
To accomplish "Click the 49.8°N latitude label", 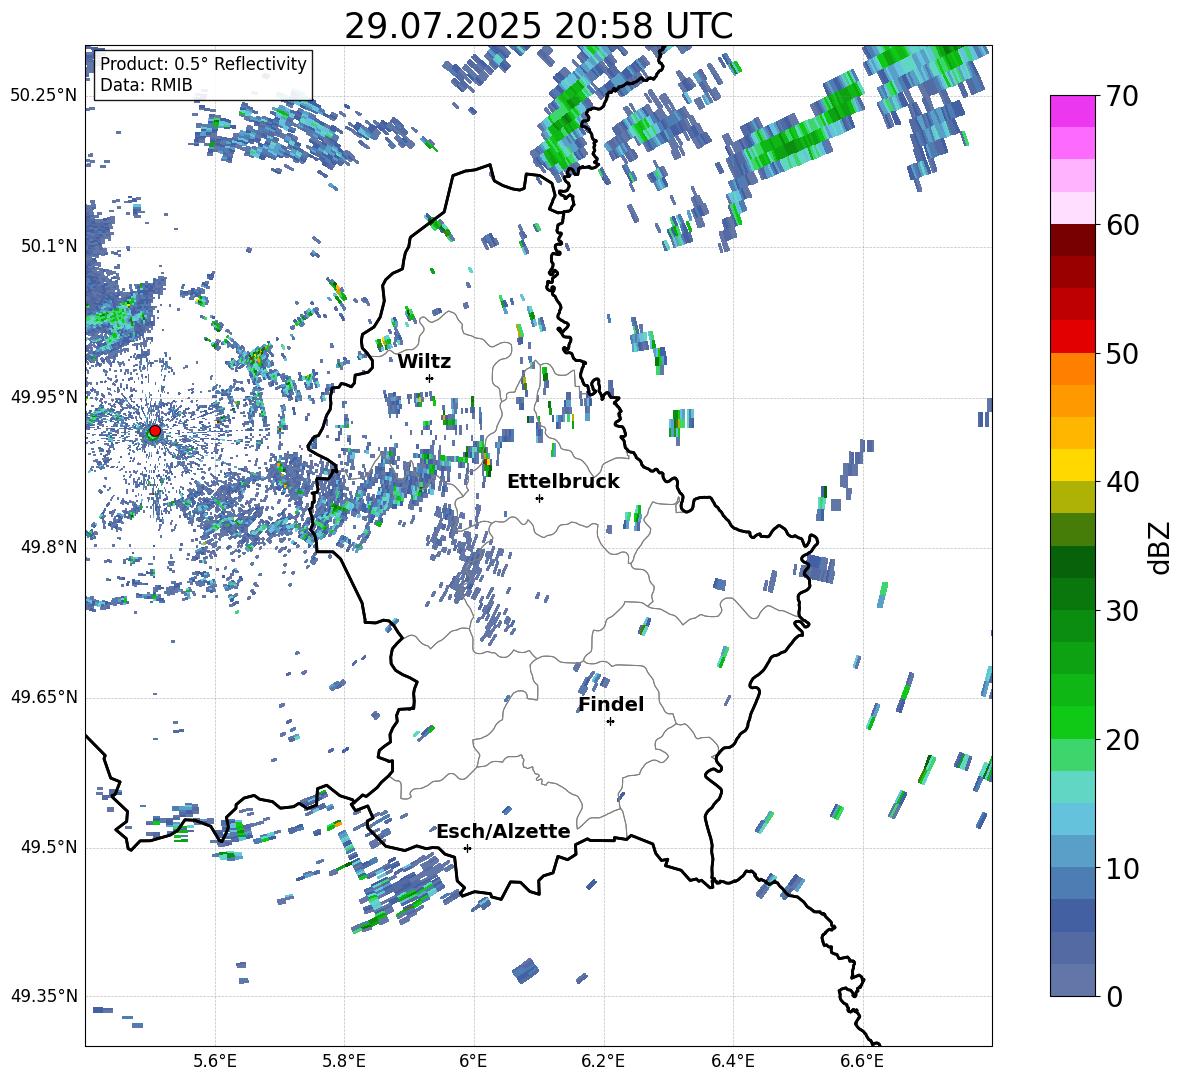I will 49,547.
